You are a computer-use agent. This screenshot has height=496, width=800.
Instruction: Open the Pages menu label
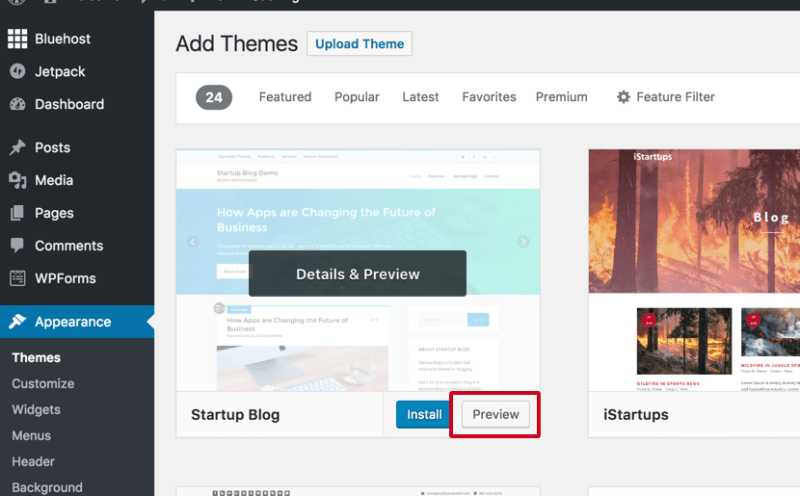[54, 213]
